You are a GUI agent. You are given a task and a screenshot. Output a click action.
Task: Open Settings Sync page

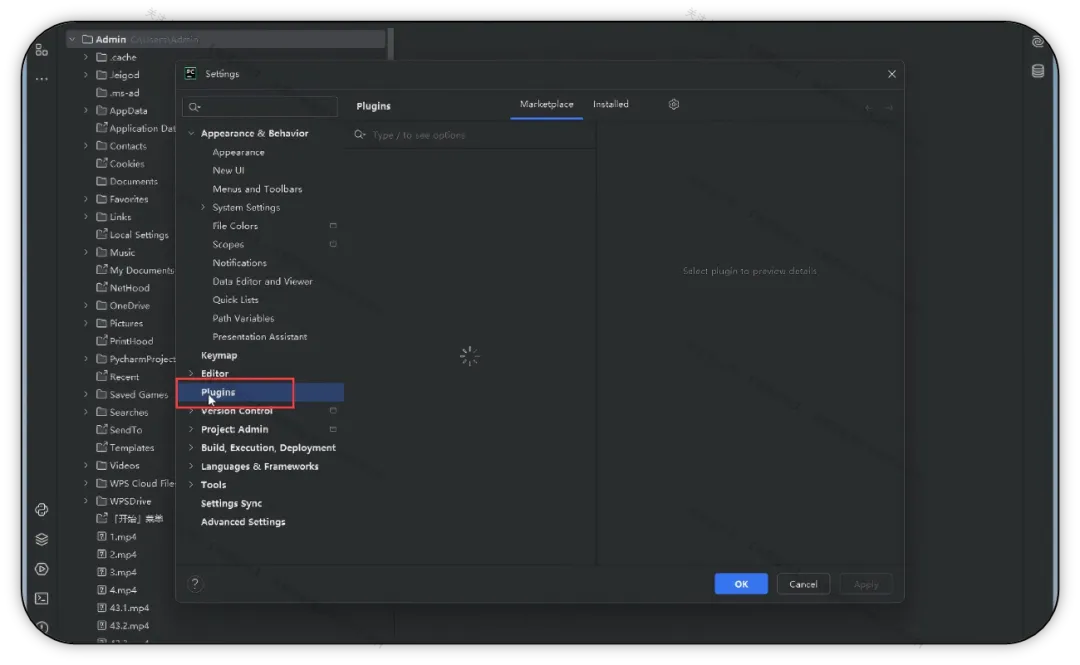[231, 504]
